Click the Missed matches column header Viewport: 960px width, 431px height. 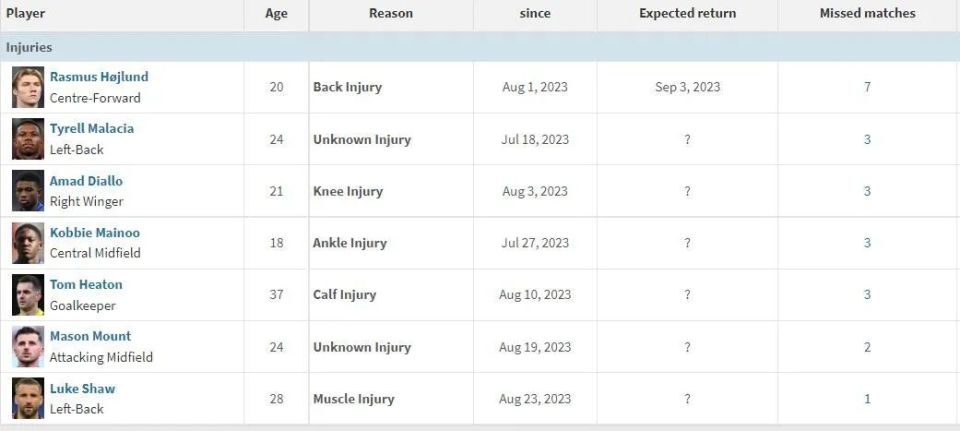[x=867, y=14]
